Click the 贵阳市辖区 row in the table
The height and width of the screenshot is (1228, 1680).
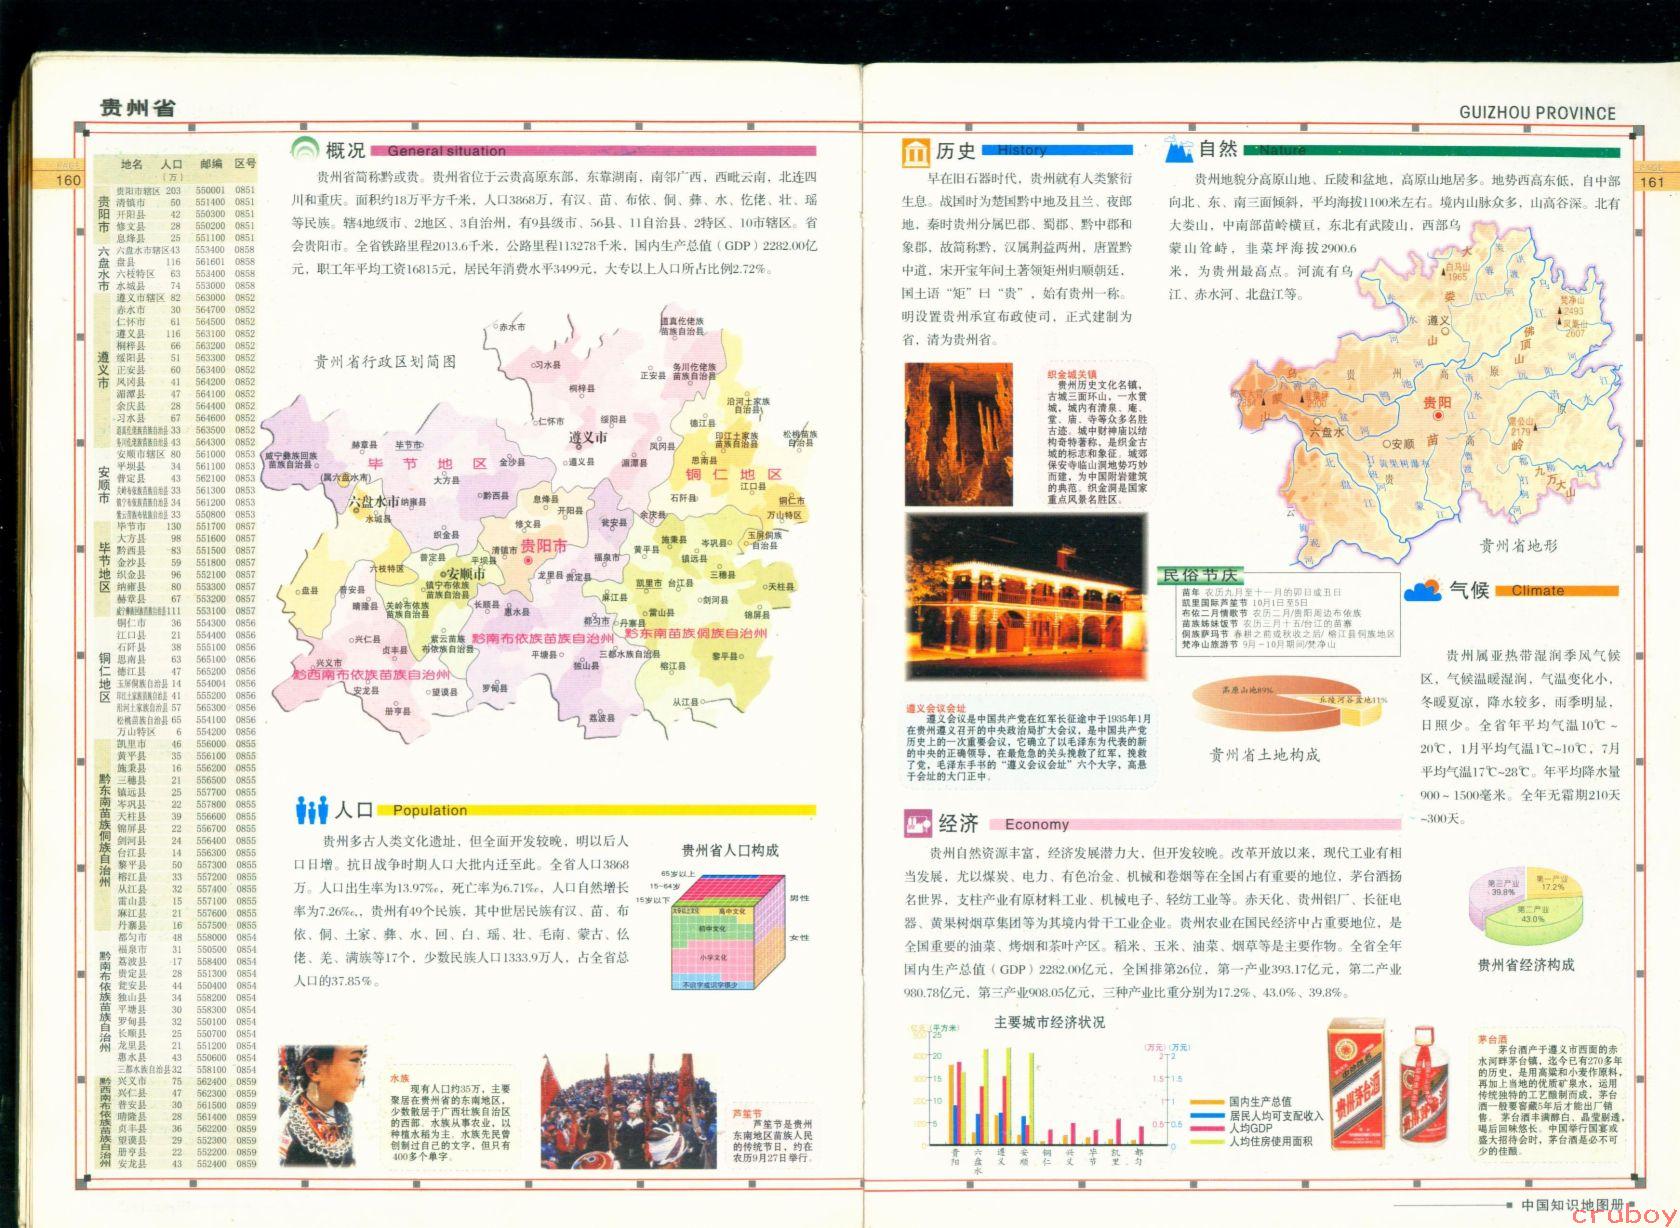(186, 190)
